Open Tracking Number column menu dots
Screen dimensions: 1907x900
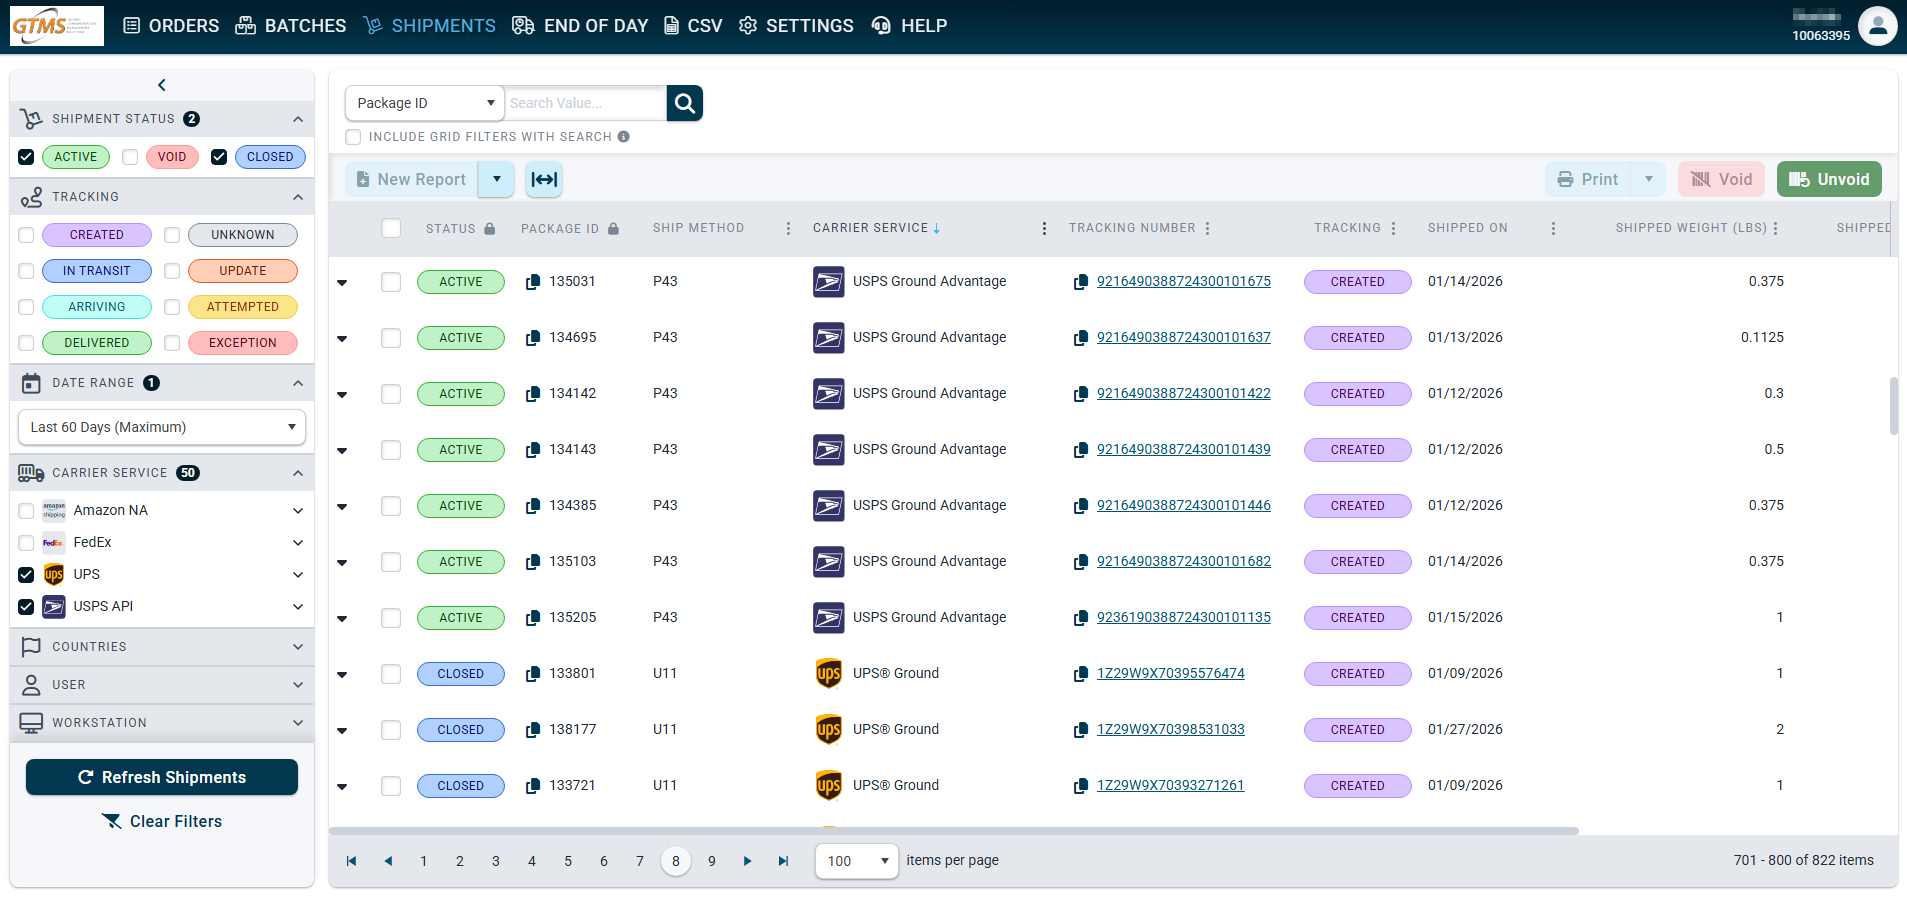coord(1208,228)
